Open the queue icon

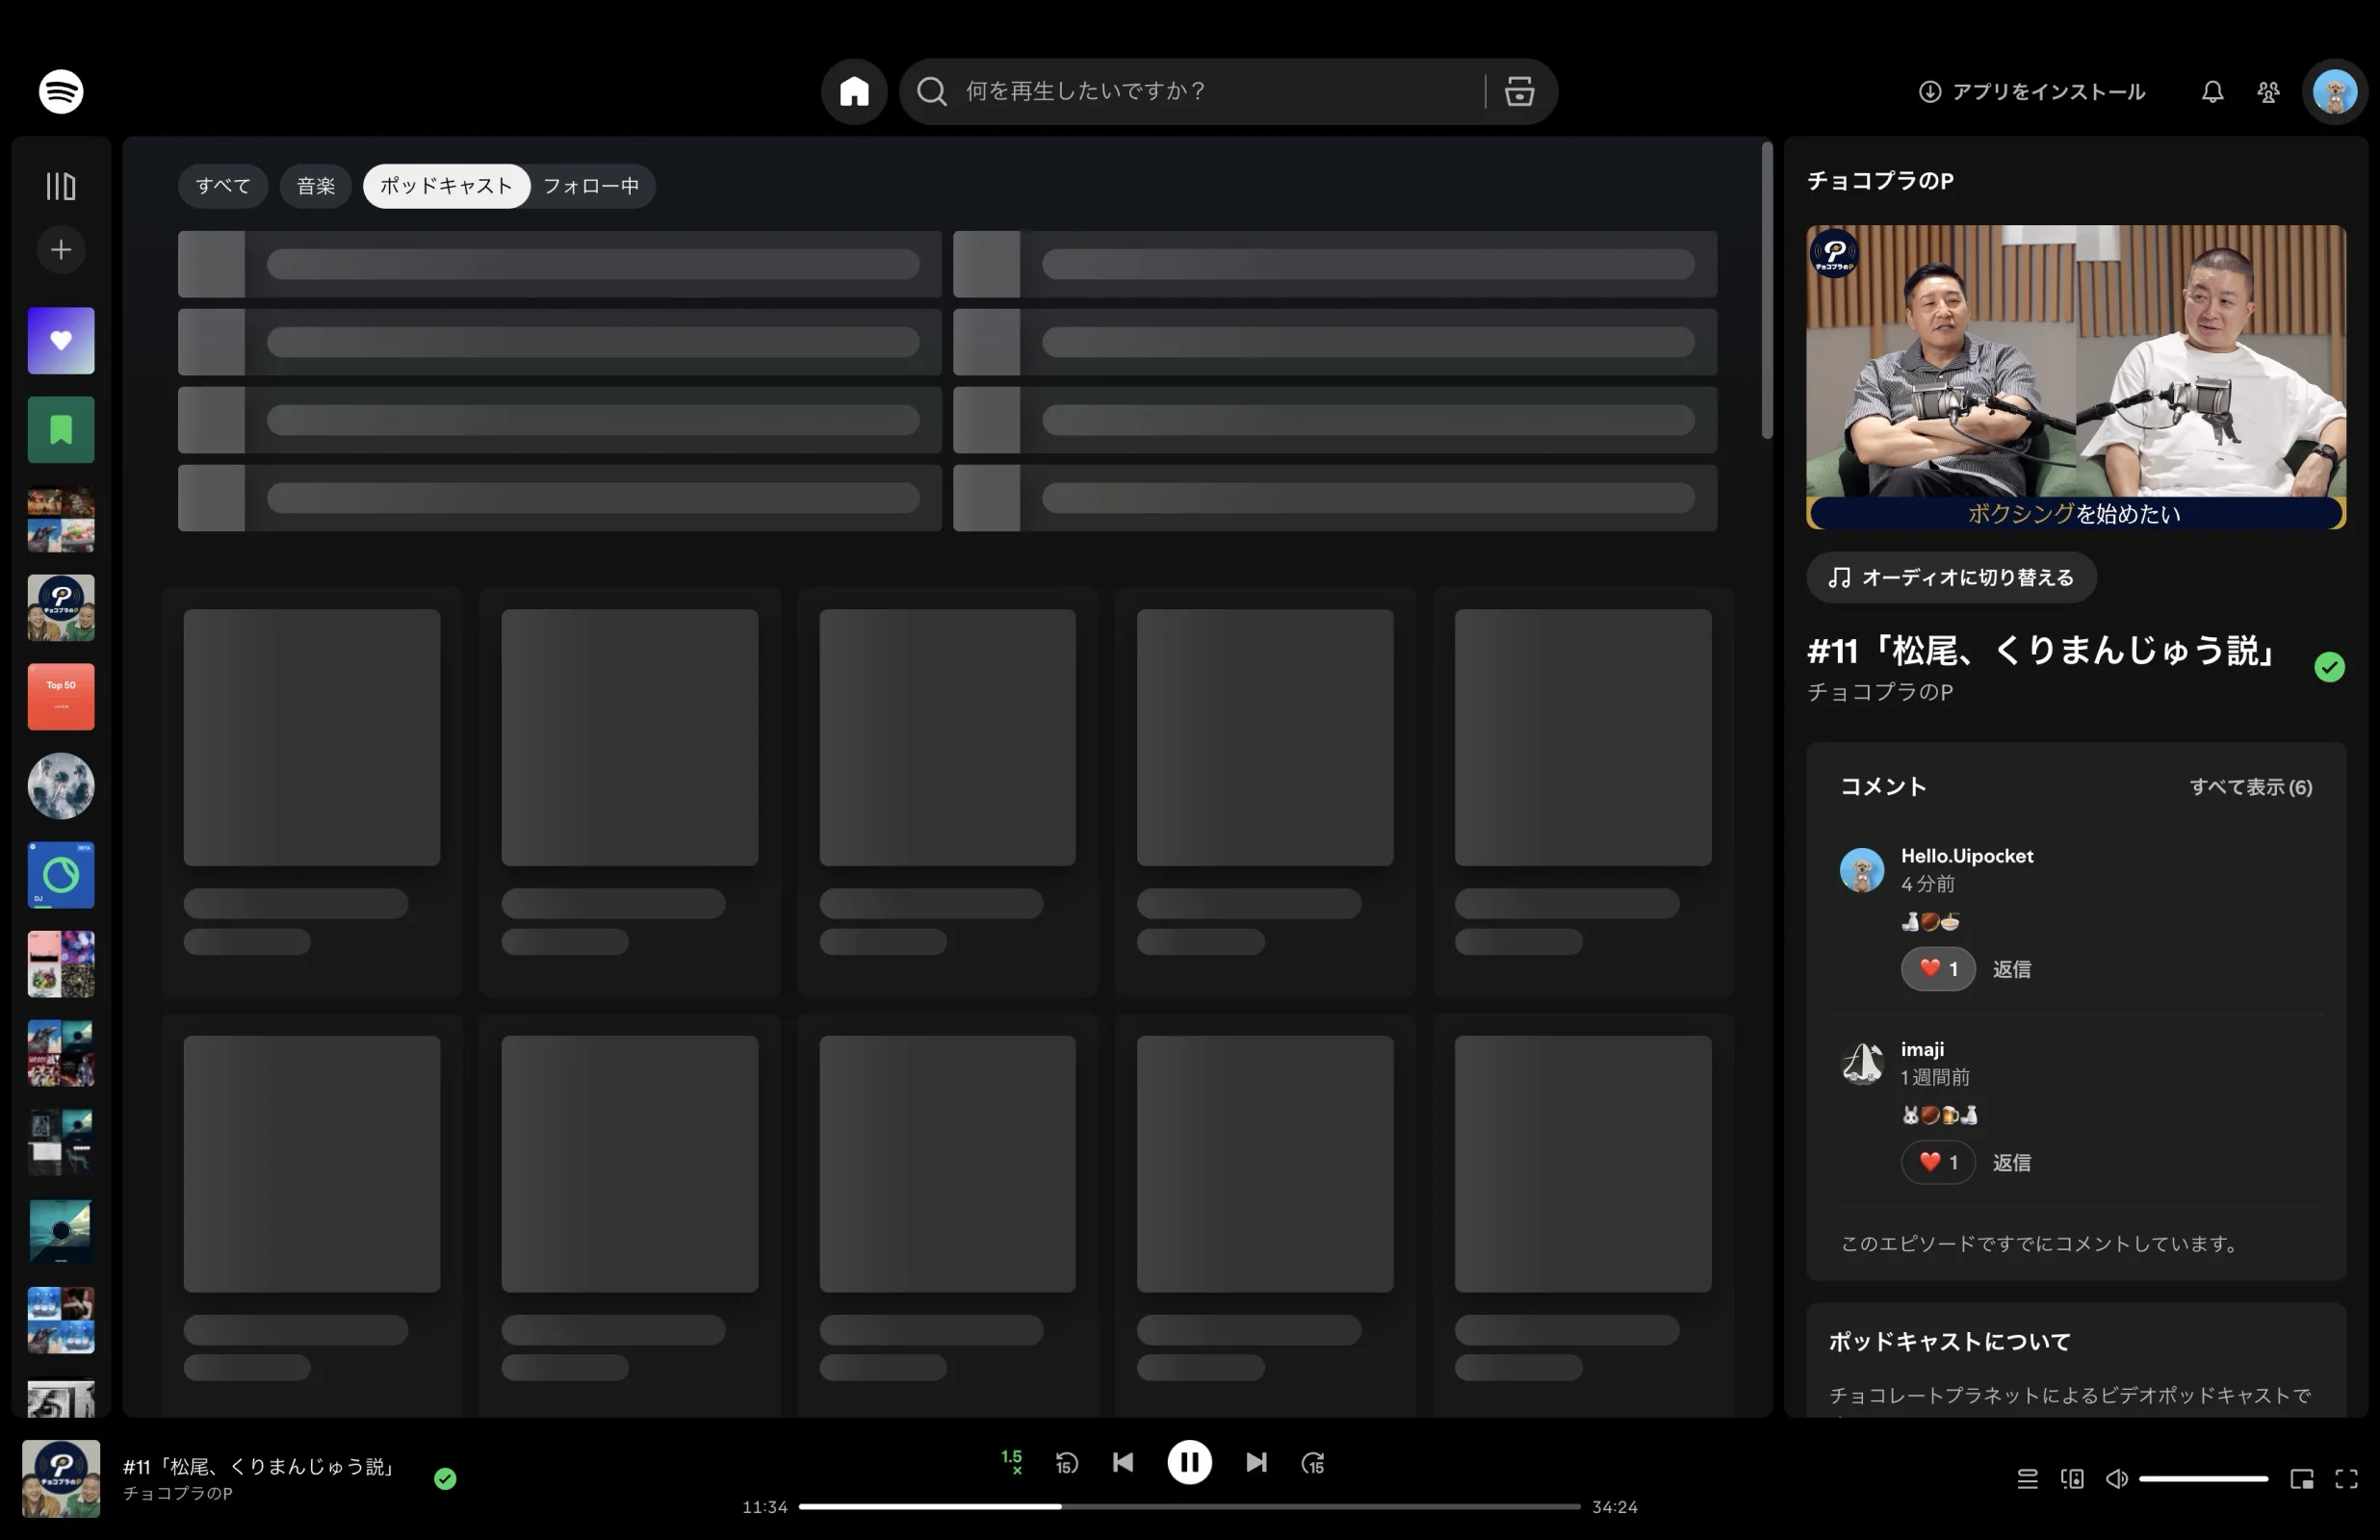click(2027, 1479)
